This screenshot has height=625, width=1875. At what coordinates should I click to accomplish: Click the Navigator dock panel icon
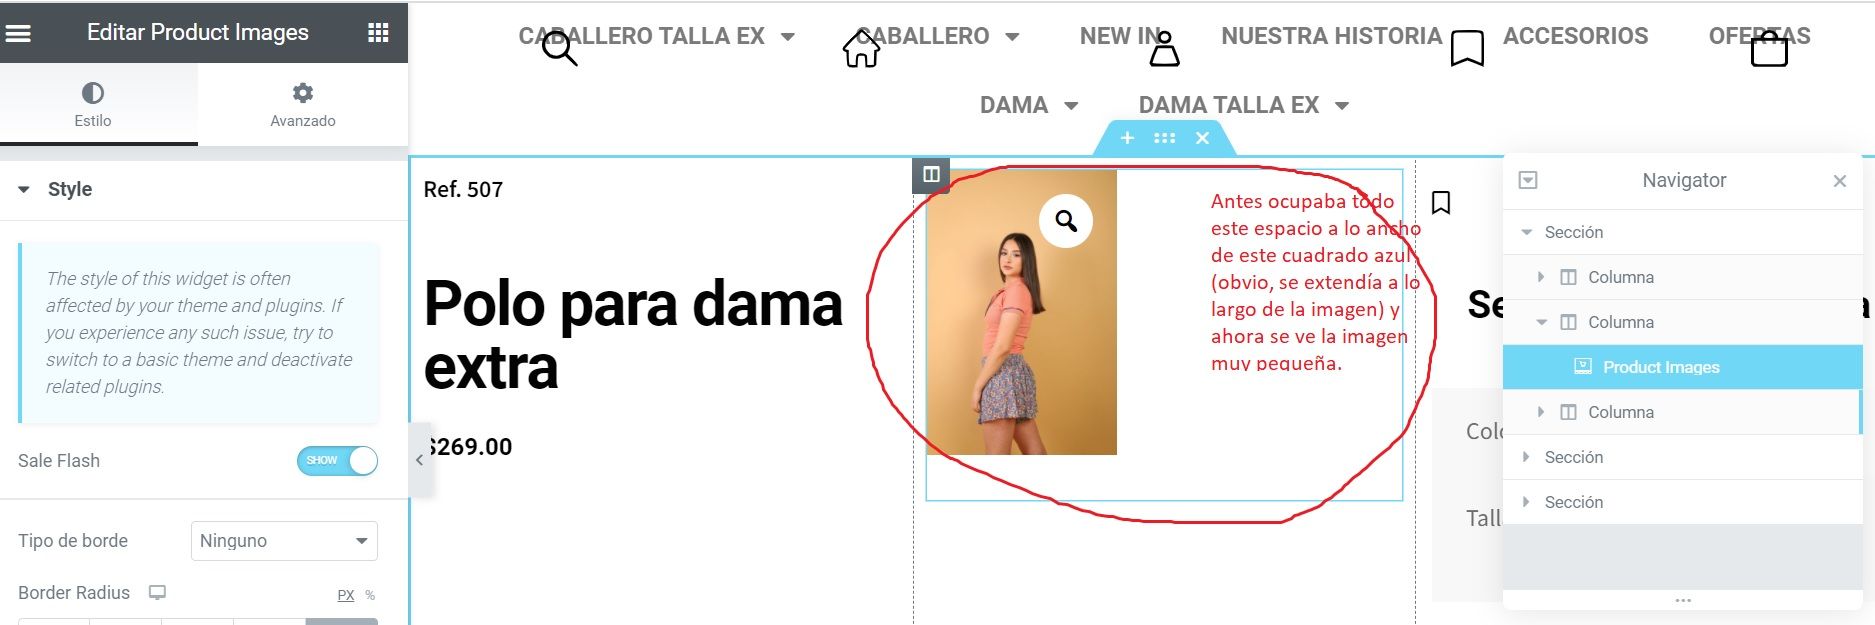pos(1528,180)
